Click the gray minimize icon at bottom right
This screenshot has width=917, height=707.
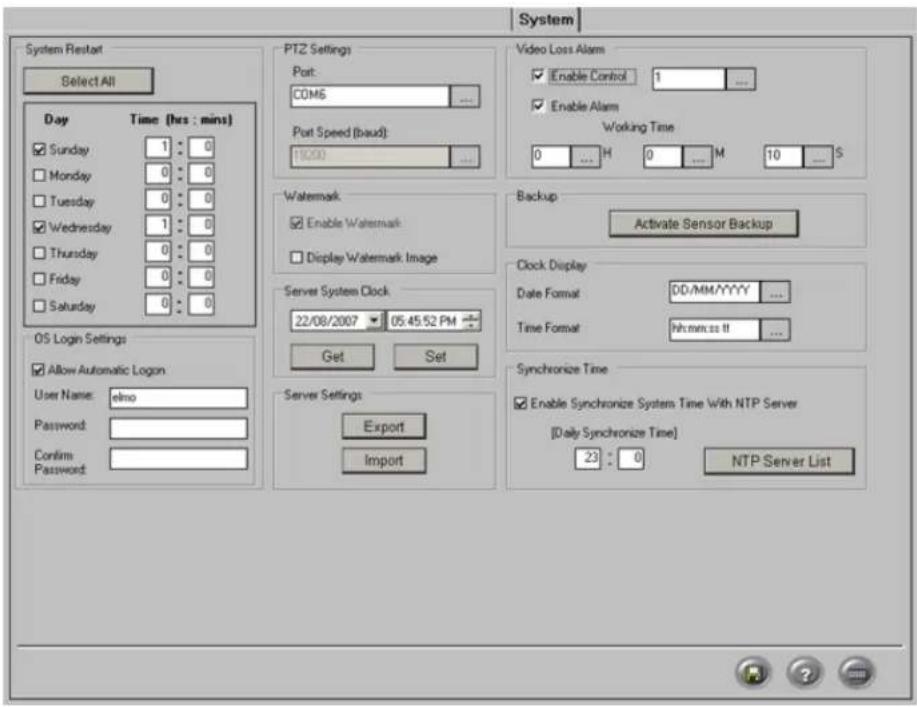857,672
